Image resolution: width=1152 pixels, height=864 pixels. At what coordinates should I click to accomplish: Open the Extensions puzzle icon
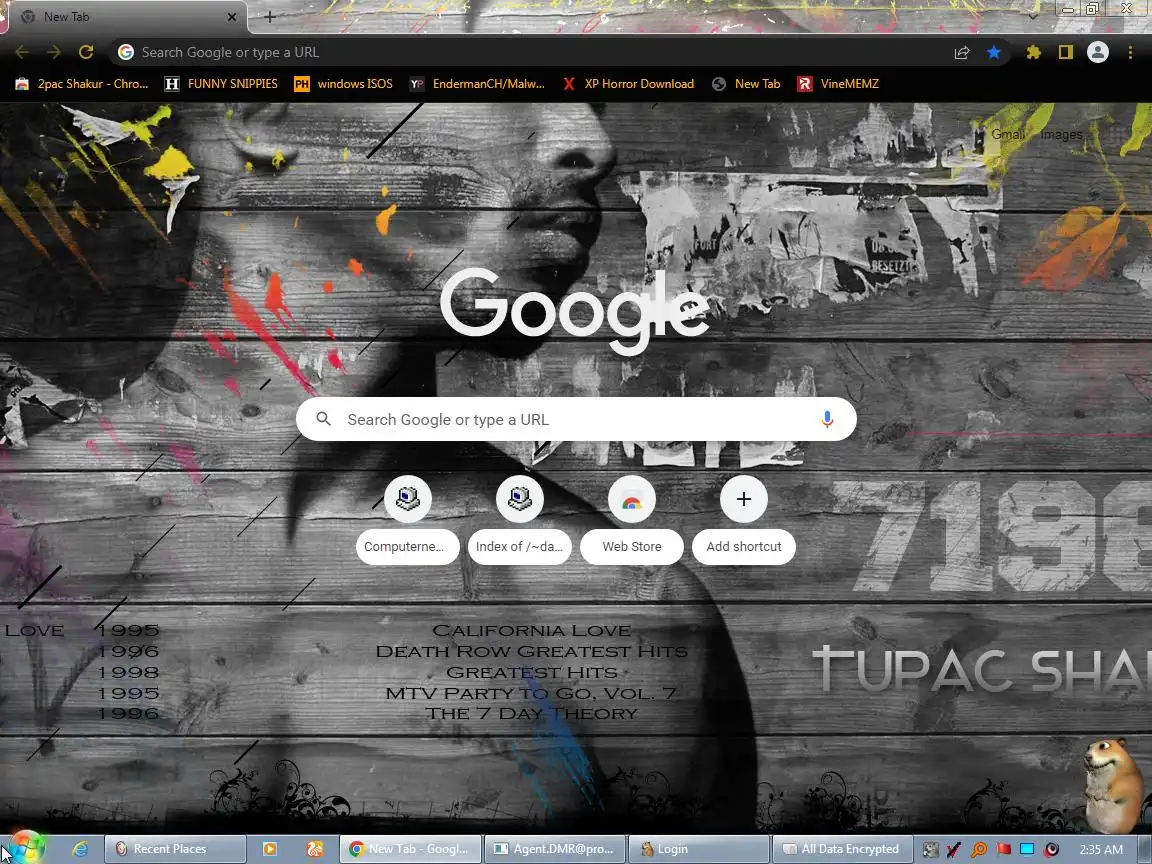click(x=1034, y=52)
